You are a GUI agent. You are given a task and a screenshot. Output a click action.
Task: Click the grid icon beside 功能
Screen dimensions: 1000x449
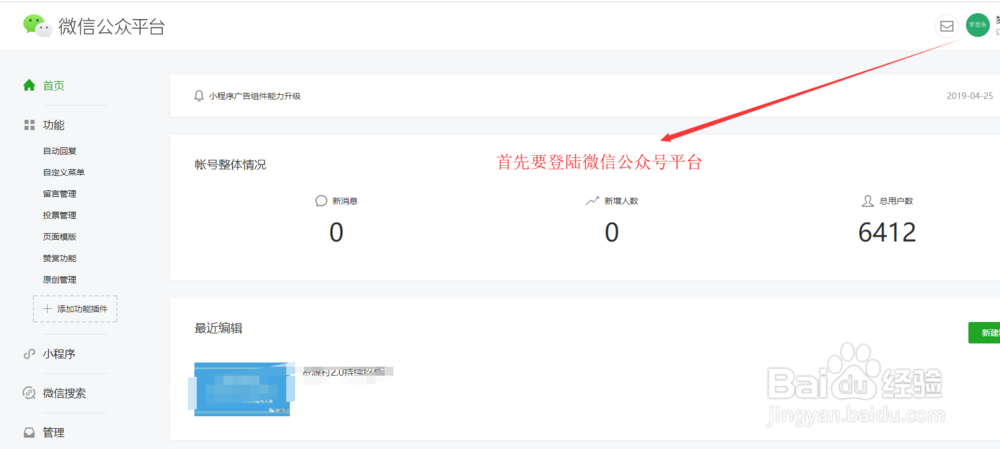click(x=29, y=125)
